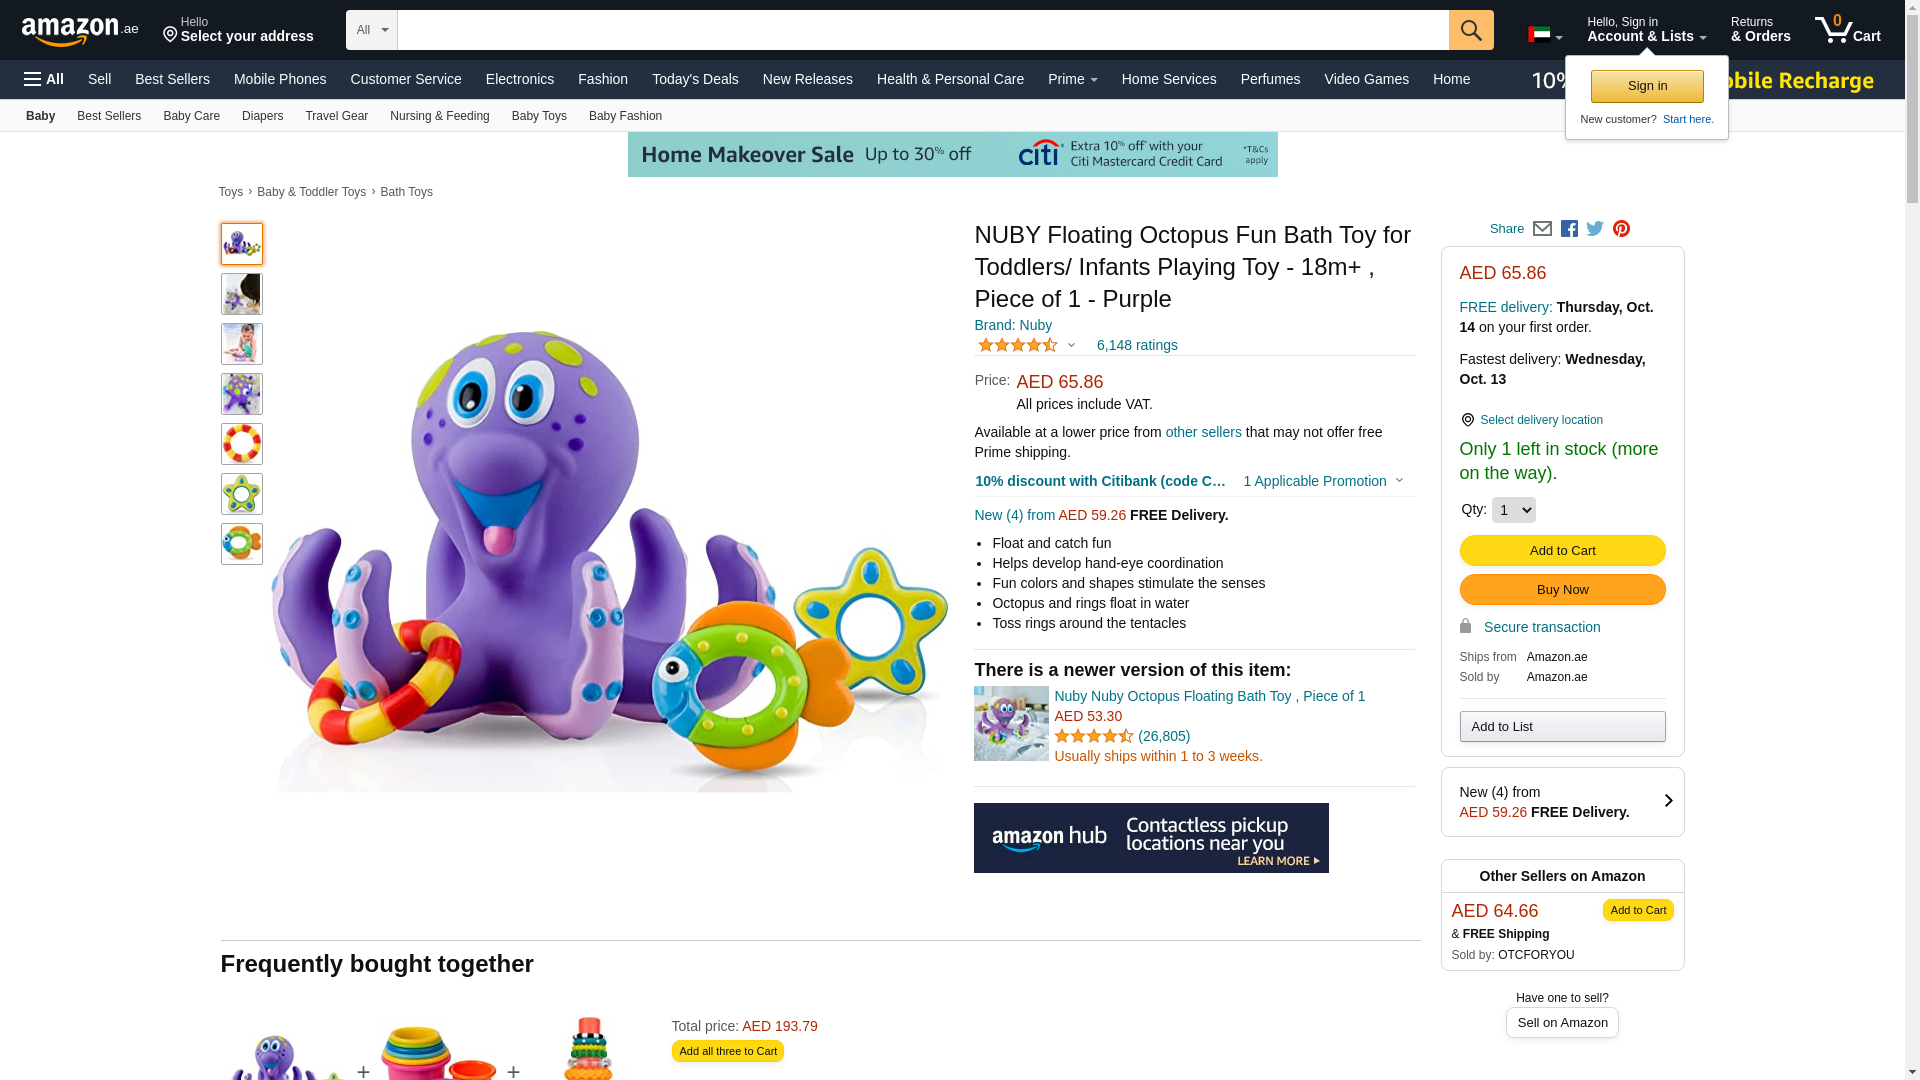Open the shopping cart icon
Screen dimensions: 1920x1080
(1847, 30)
